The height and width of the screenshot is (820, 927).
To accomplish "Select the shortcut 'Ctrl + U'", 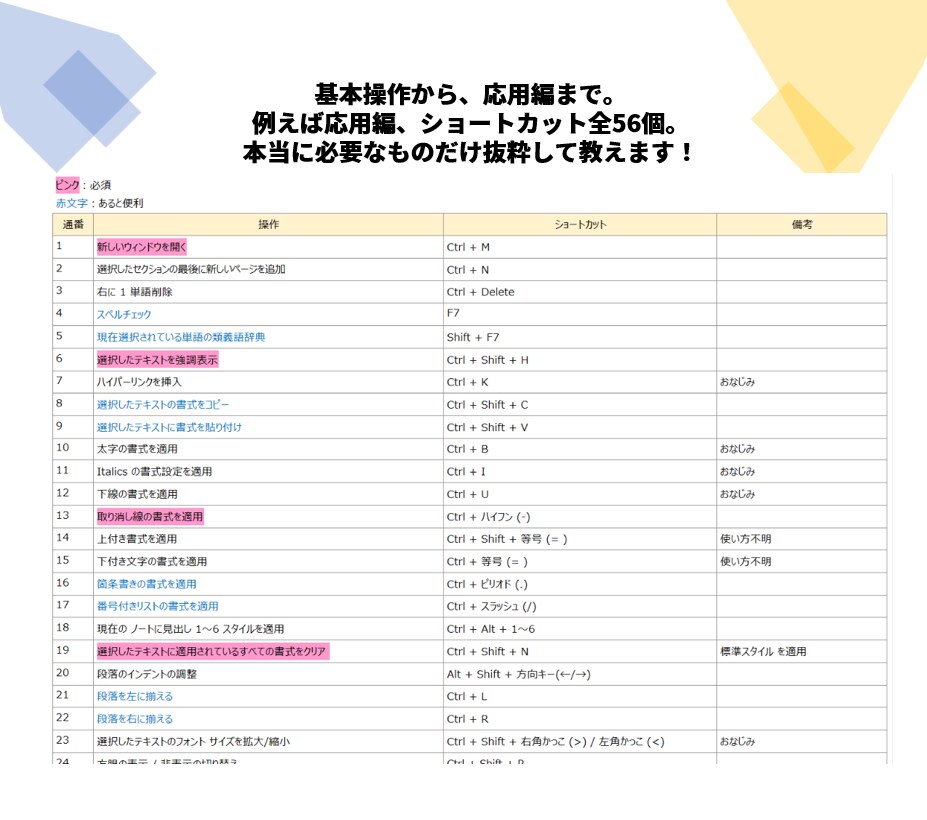I will click(x=468, y=494).
